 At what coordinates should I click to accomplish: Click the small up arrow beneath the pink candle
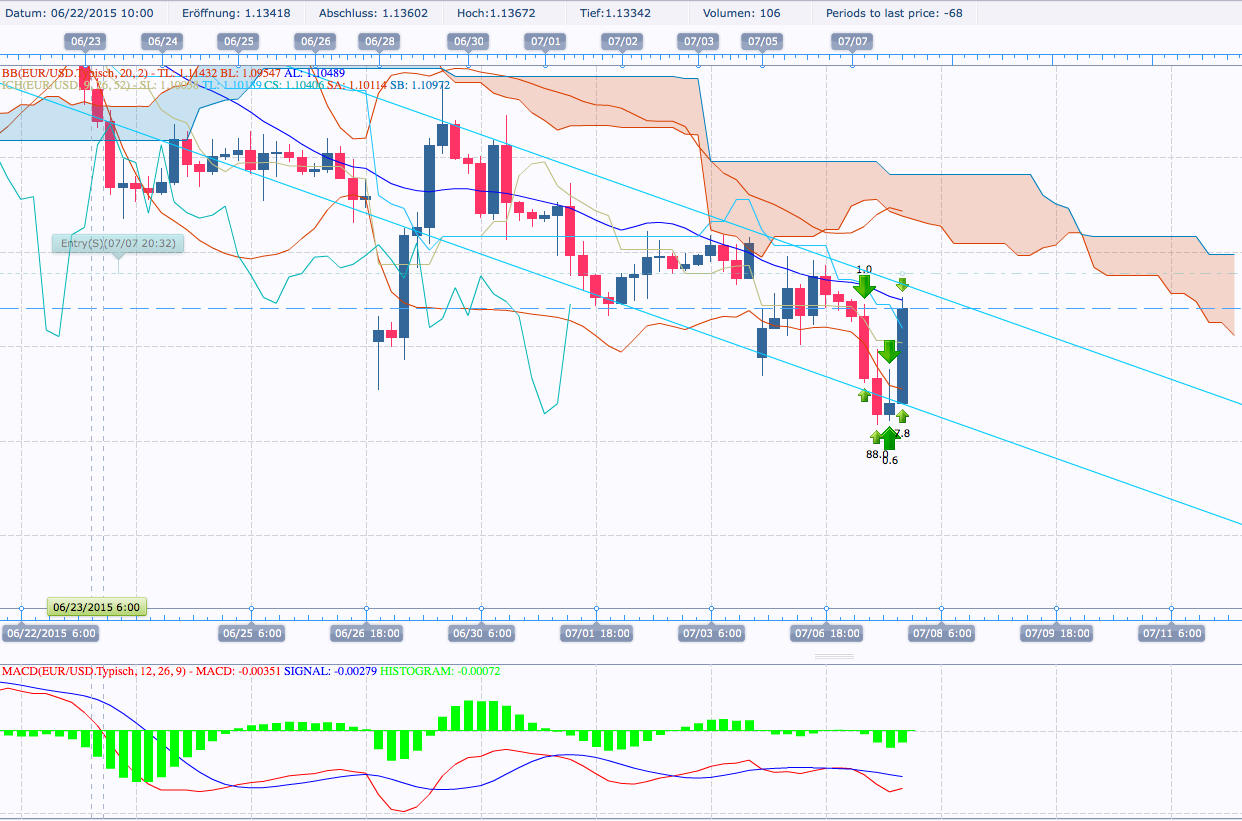point(863,394)
